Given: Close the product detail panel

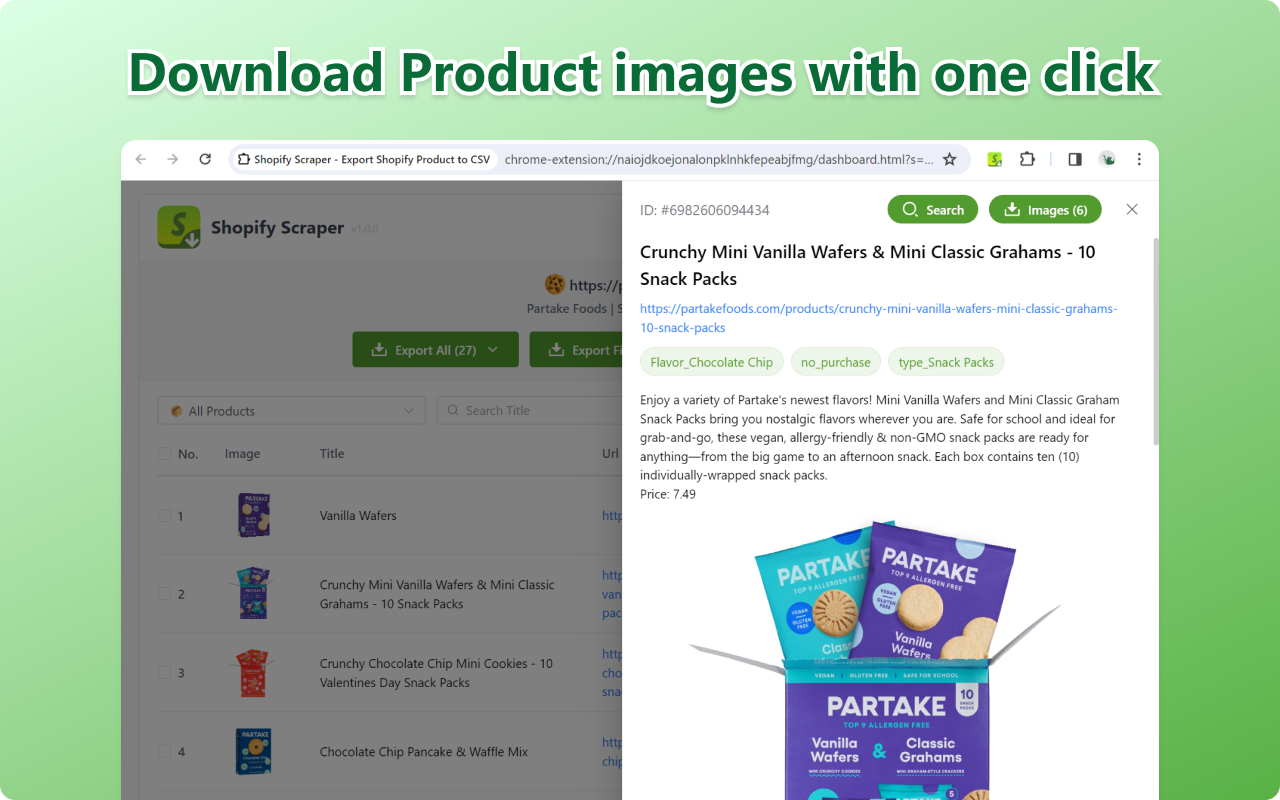Looking at the screenshot, I should [1132, 209].
